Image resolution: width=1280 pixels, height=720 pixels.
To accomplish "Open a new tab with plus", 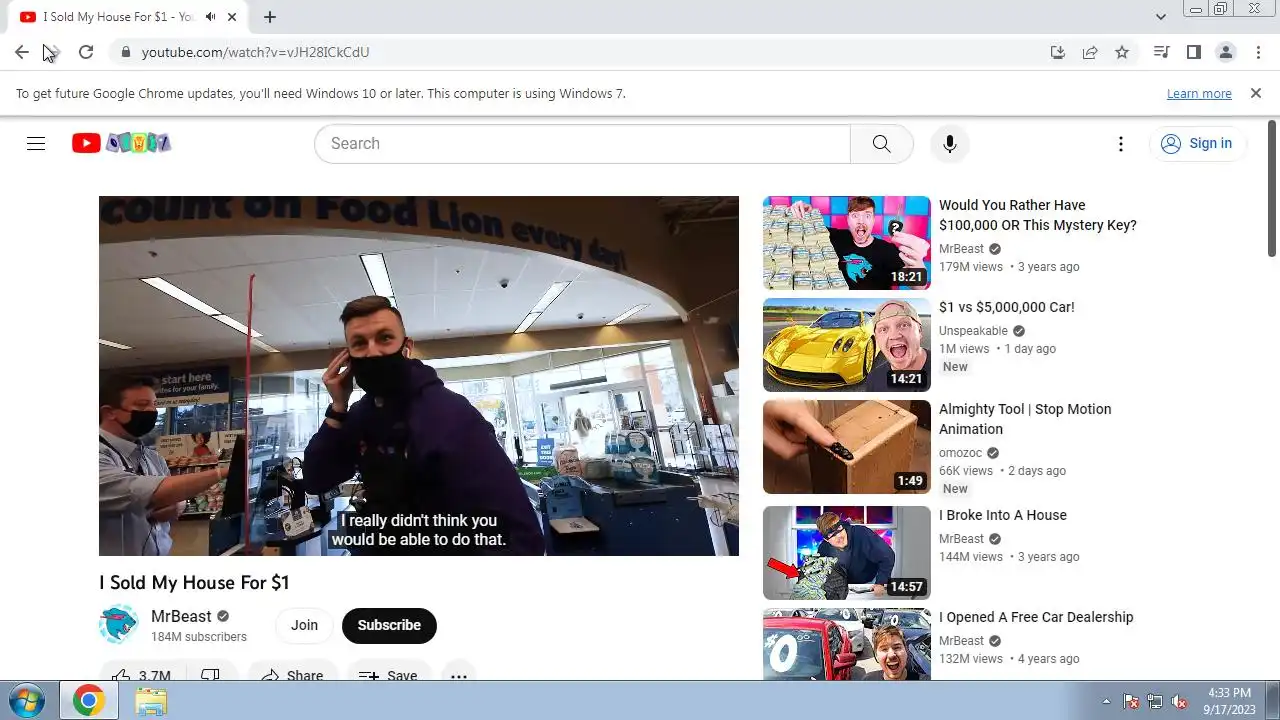I will tap(270, 17).
